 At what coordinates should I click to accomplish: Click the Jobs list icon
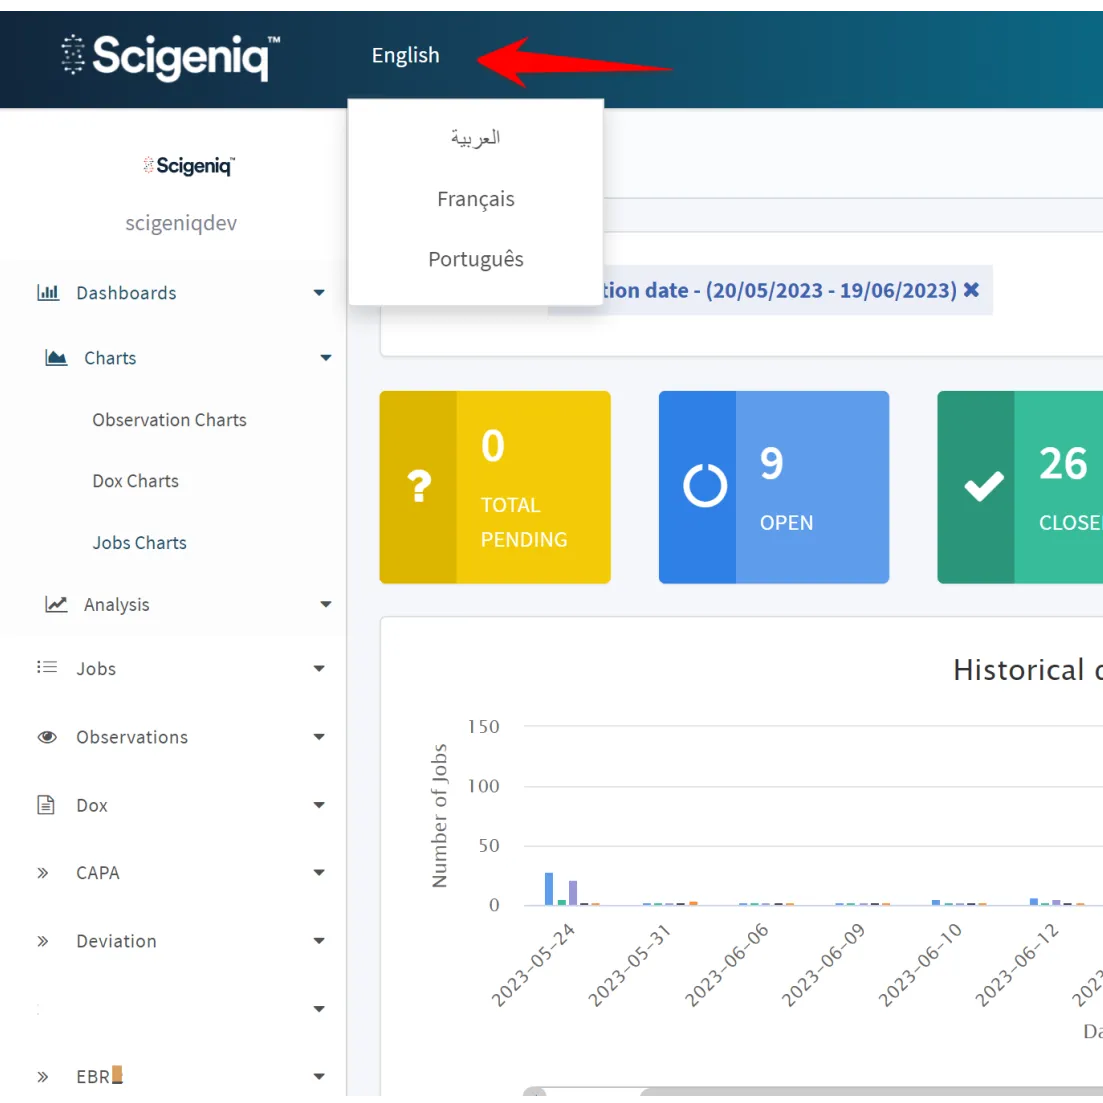47,668
